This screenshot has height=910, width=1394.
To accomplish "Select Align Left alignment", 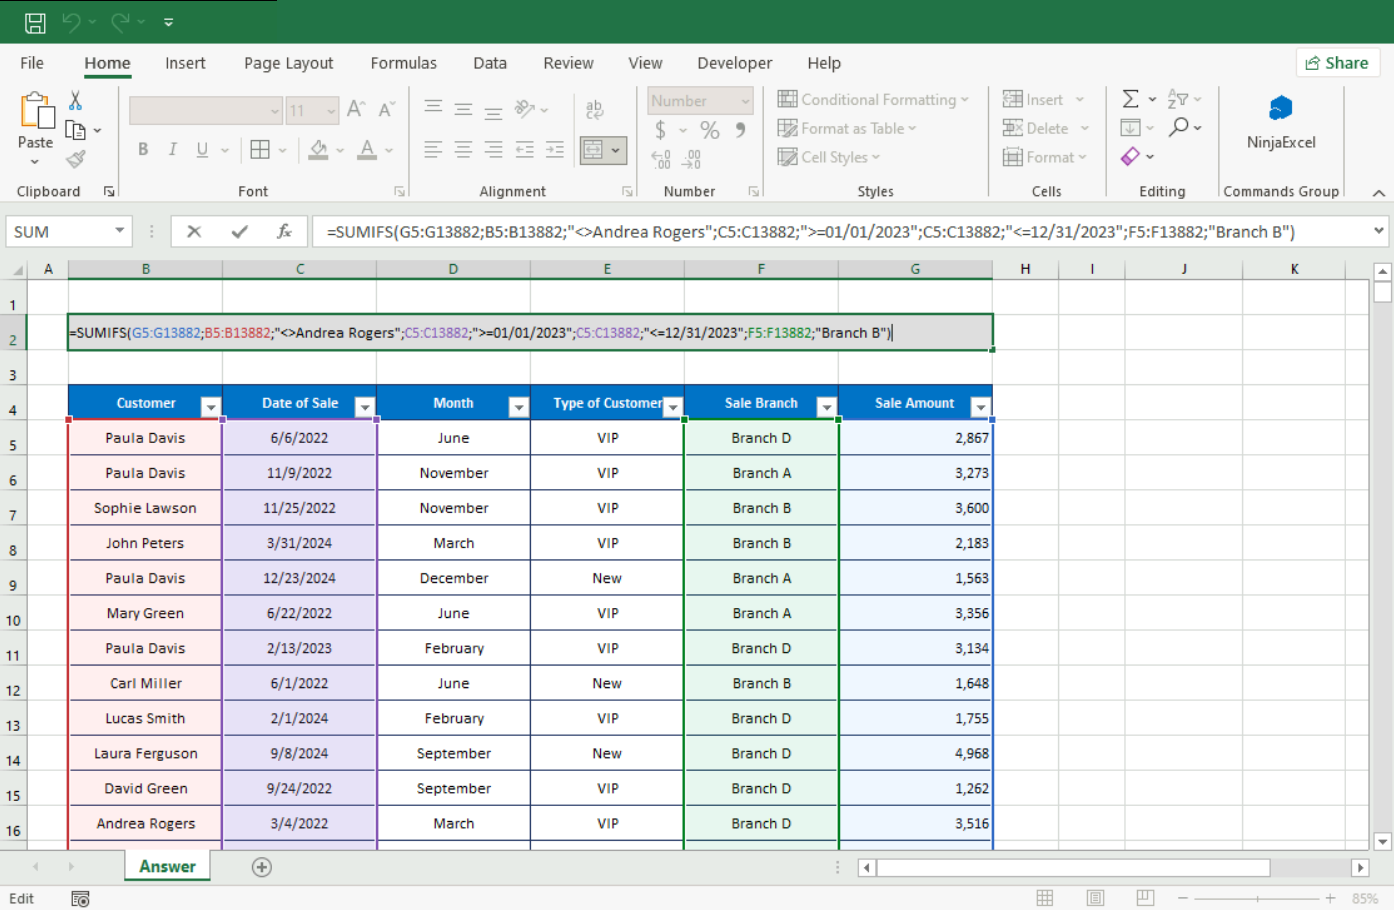I will [x=433, y=150].
